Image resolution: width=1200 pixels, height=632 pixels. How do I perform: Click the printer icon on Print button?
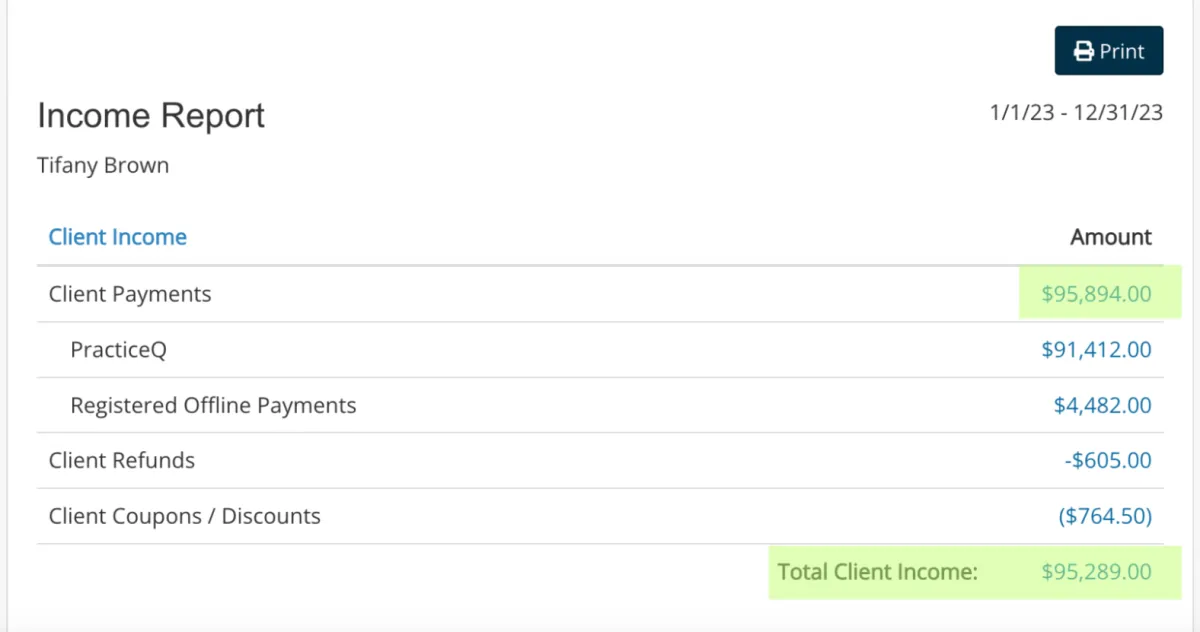click(1083, 51)
